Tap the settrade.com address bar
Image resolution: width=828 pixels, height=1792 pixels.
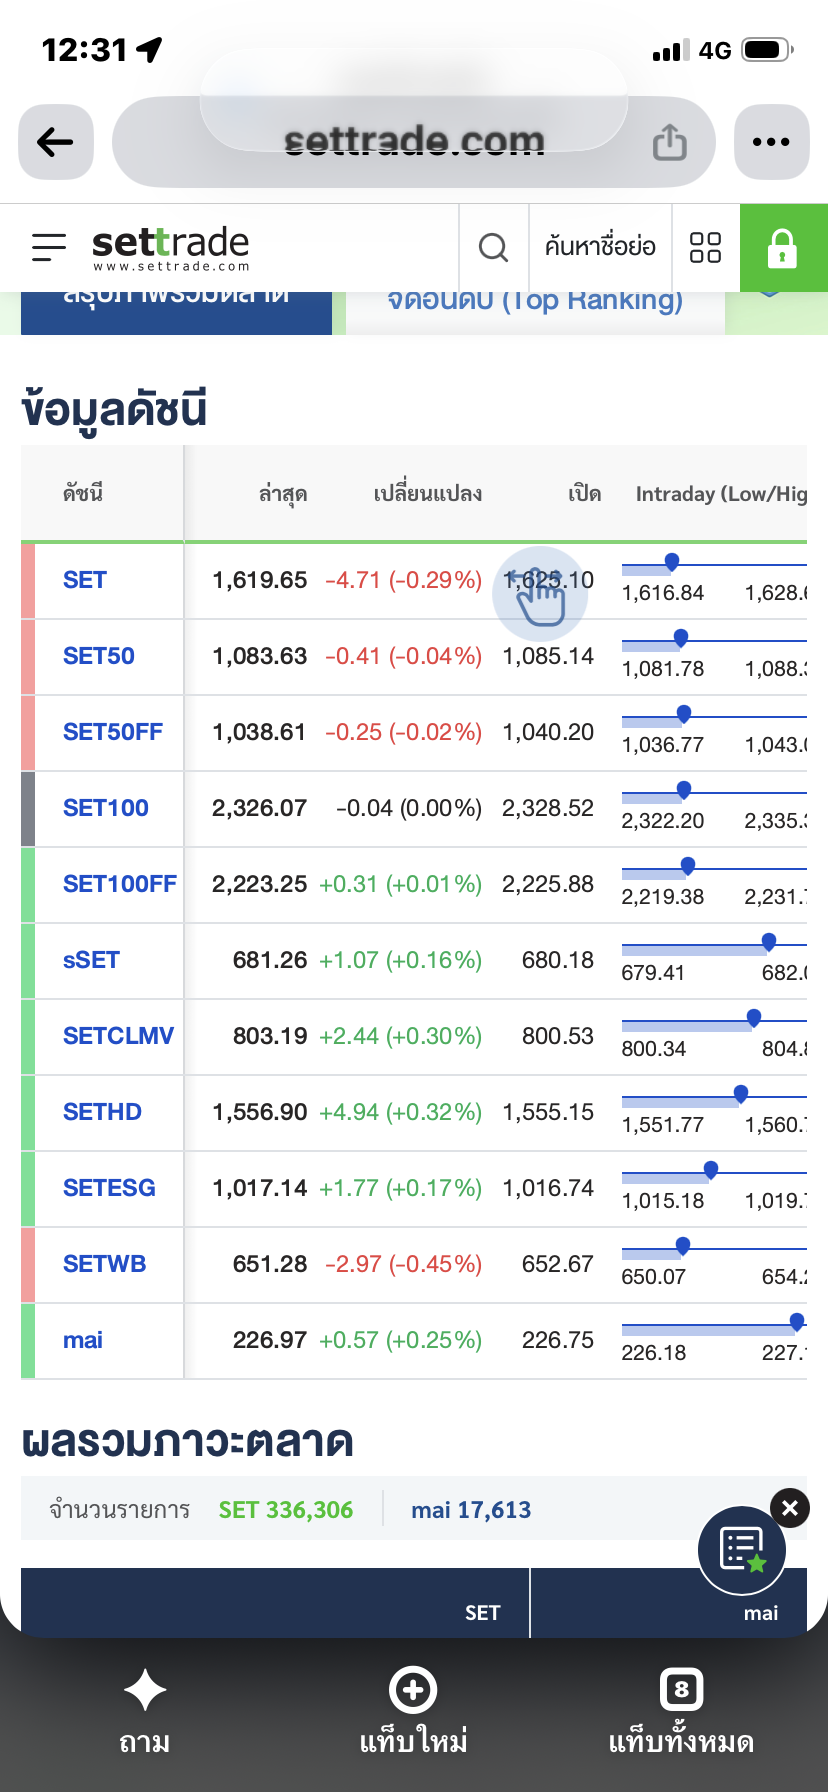click(x=414, y=142)
